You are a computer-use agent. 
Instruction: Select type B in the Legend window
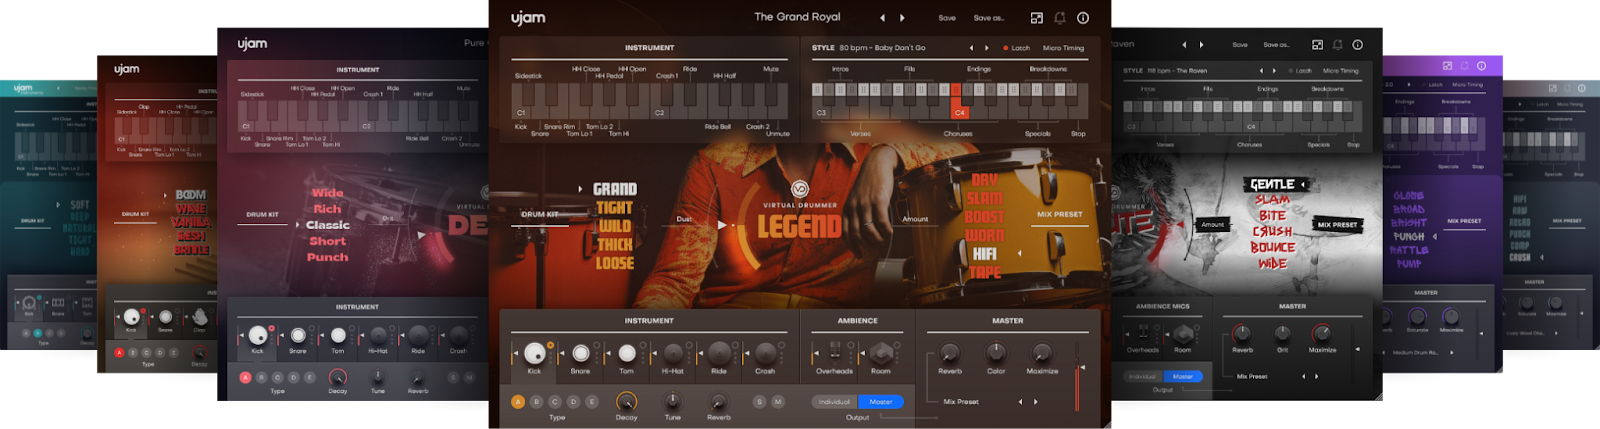click(536, 402)
